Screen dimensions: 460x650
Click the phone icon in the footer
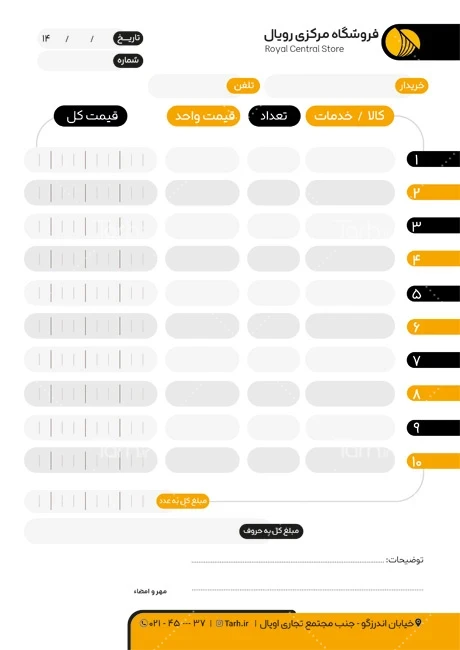click(144, 623)
